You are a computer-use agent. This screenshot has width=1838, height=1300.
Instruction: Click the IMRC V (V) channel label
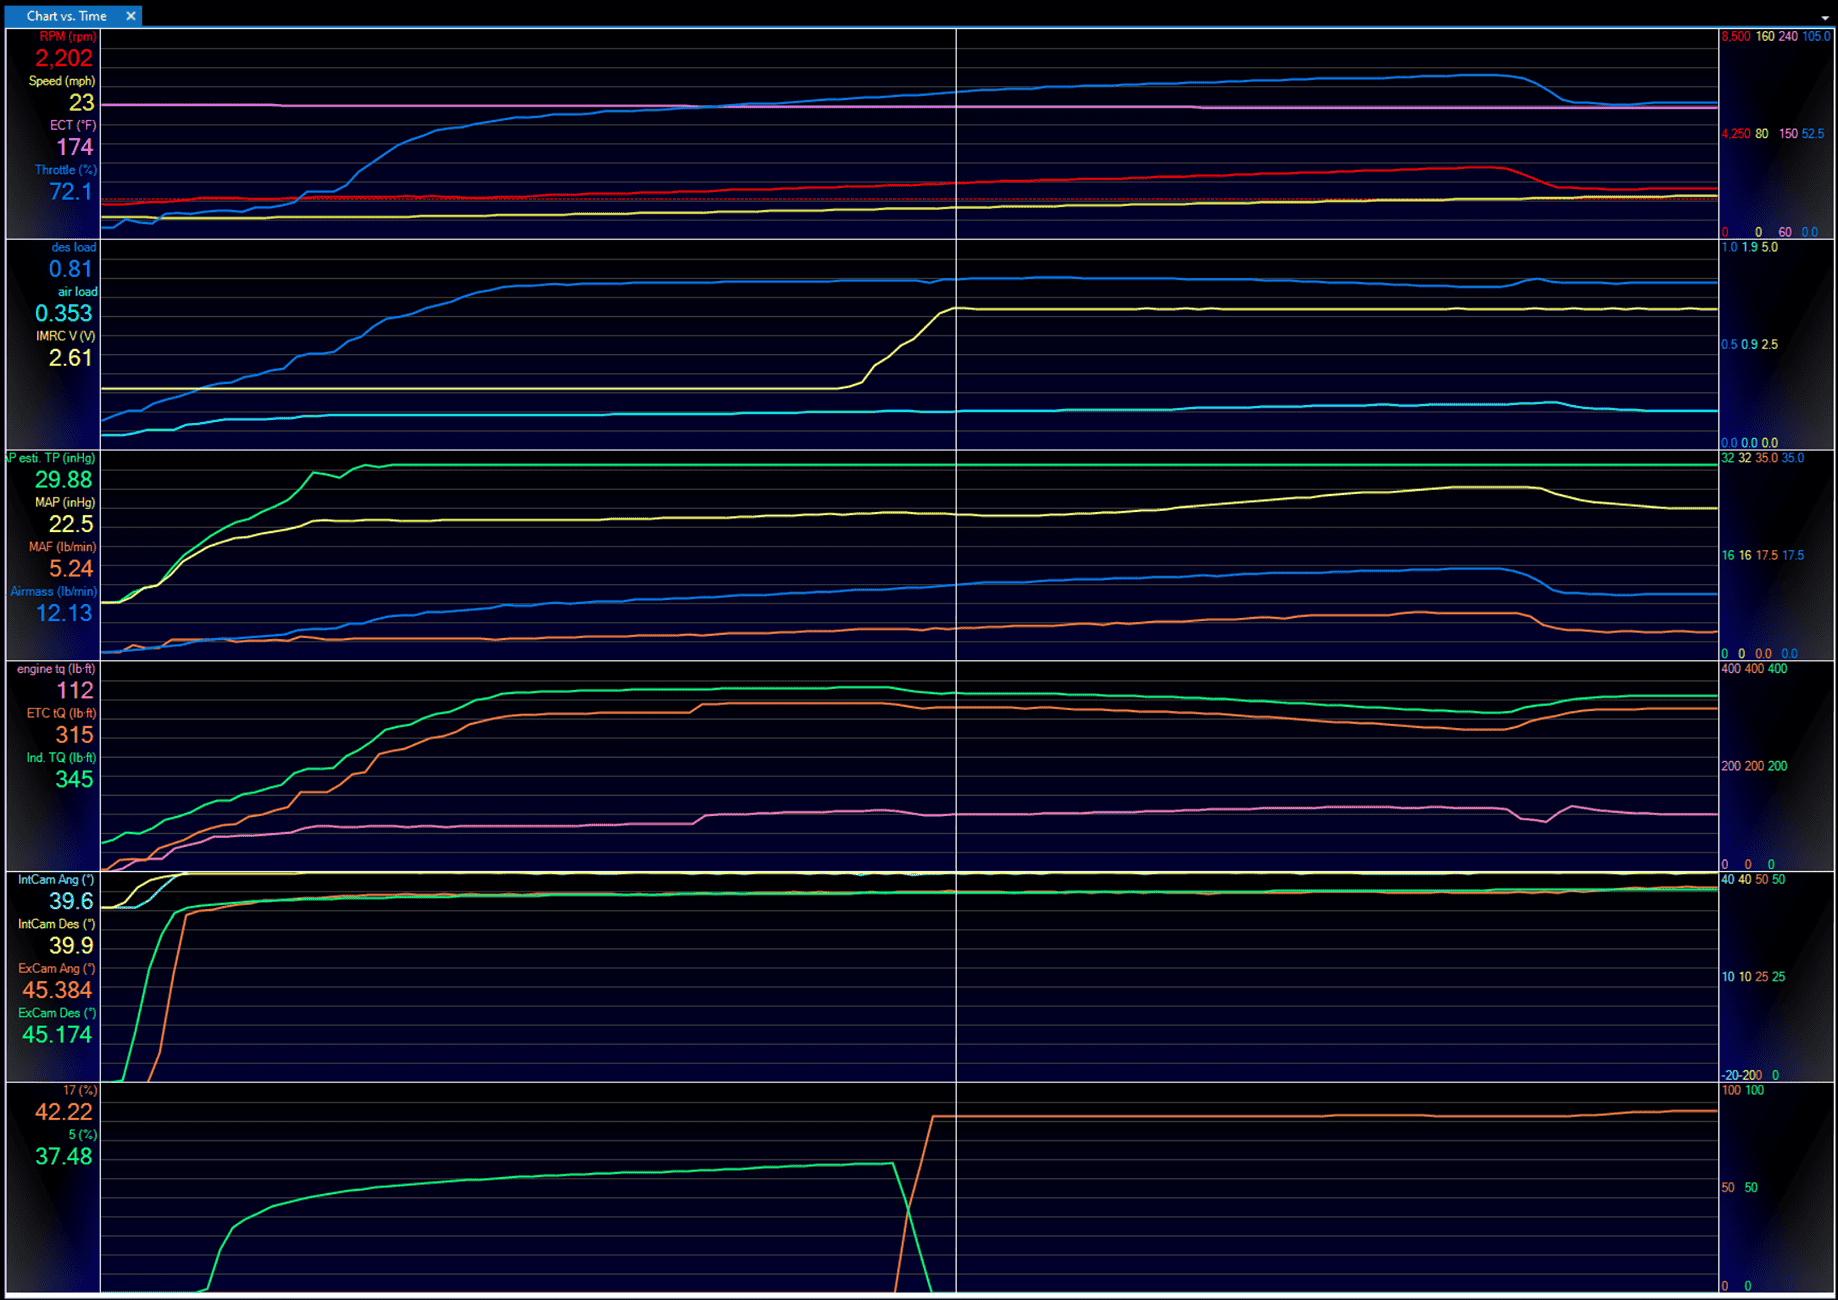coord(66,336)
